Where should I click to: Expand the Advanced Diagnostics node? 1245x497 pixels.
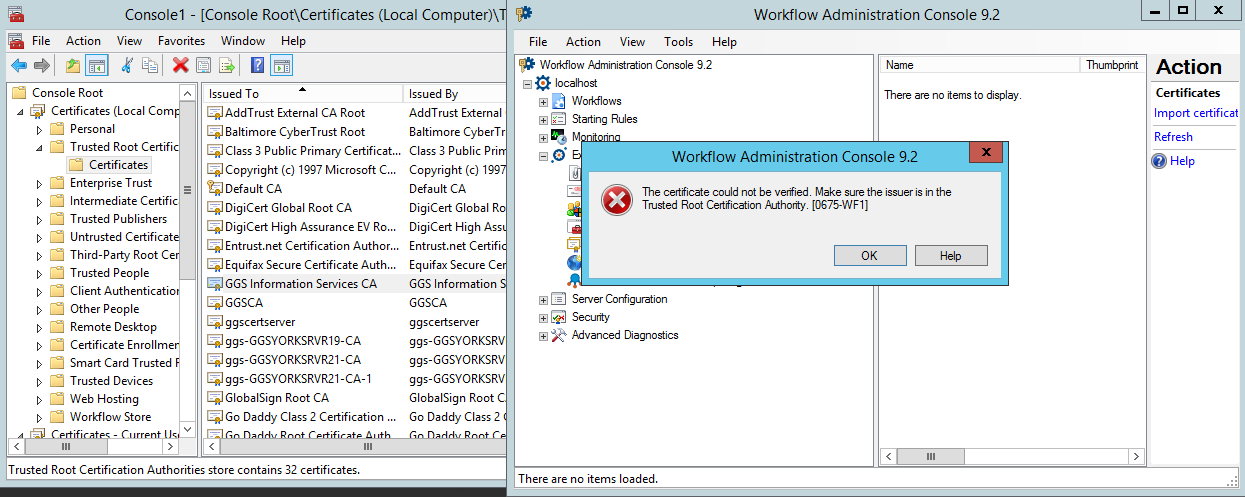[x=543, y=336]
